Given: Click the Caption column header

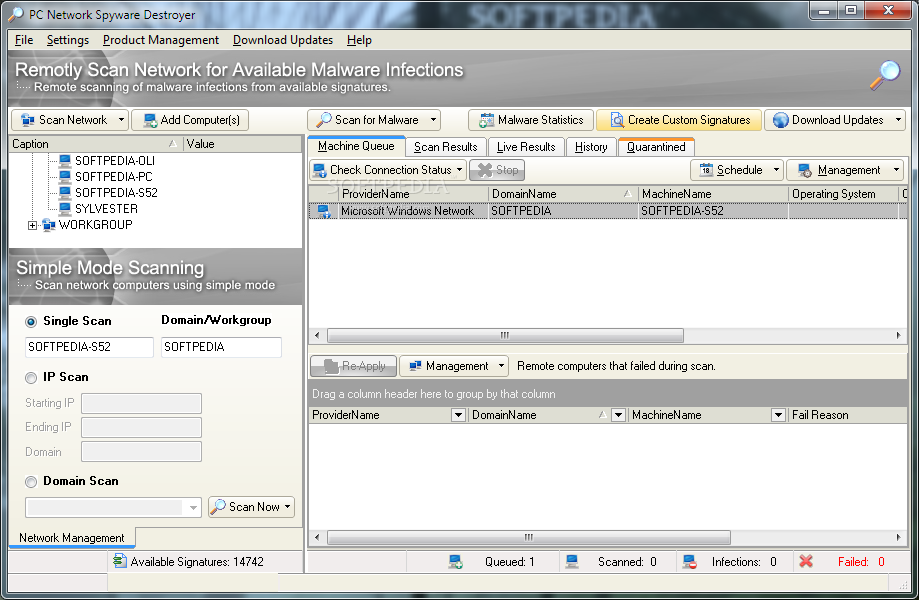Looking at the screenshot, I should point(96,144).
